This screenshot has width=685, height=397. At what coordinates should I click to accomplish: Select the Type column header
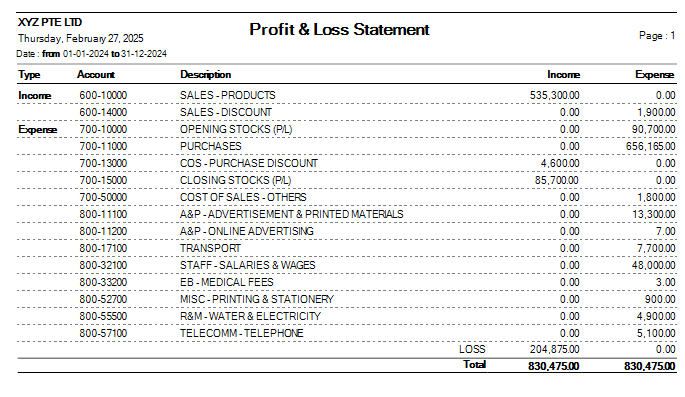point(29,75)
